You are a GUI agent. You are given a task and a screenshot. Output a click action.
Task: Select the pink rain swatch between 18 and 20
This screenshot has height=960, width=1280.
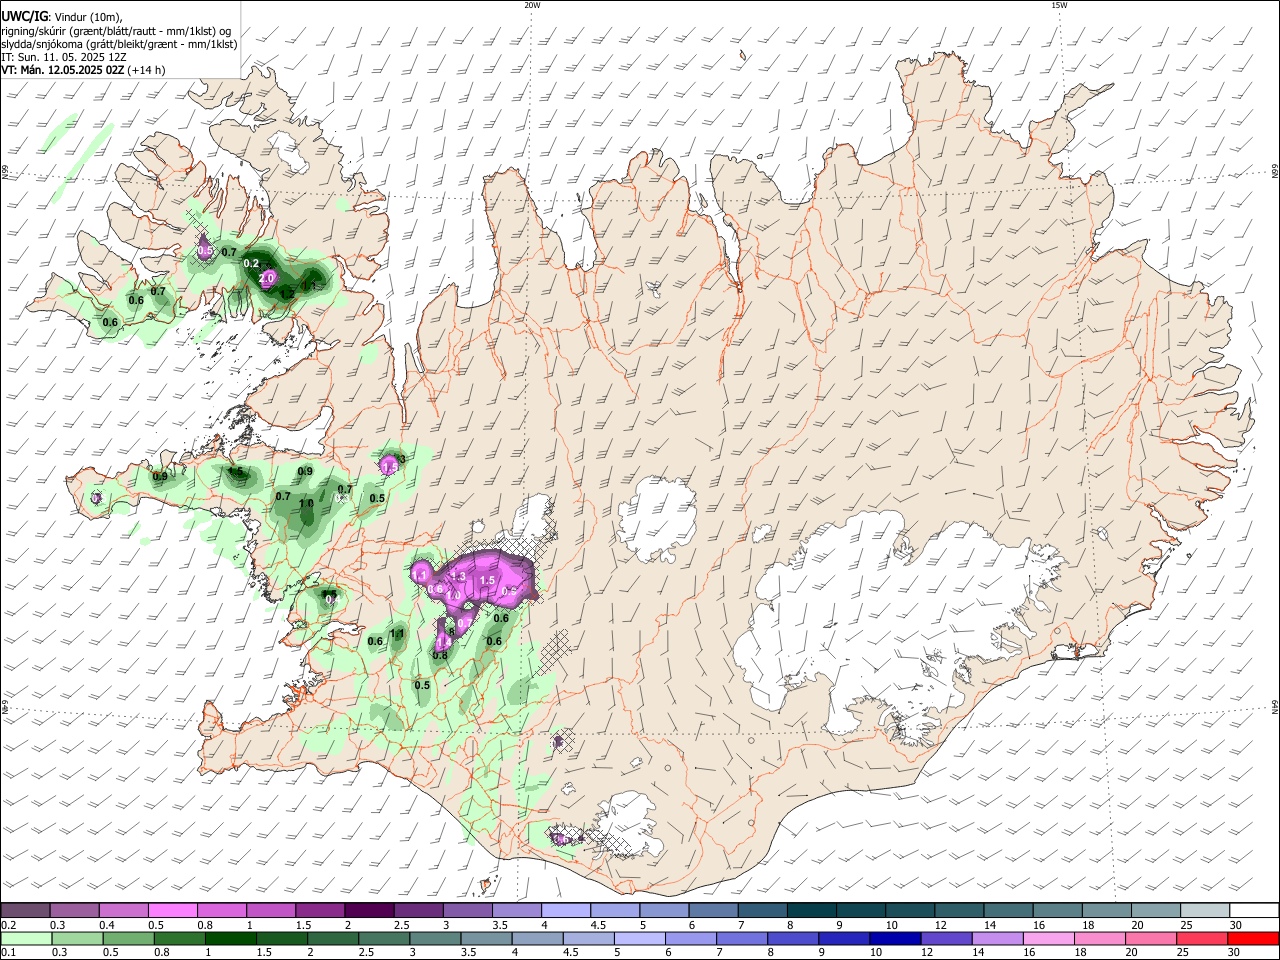pos(1100,938)
